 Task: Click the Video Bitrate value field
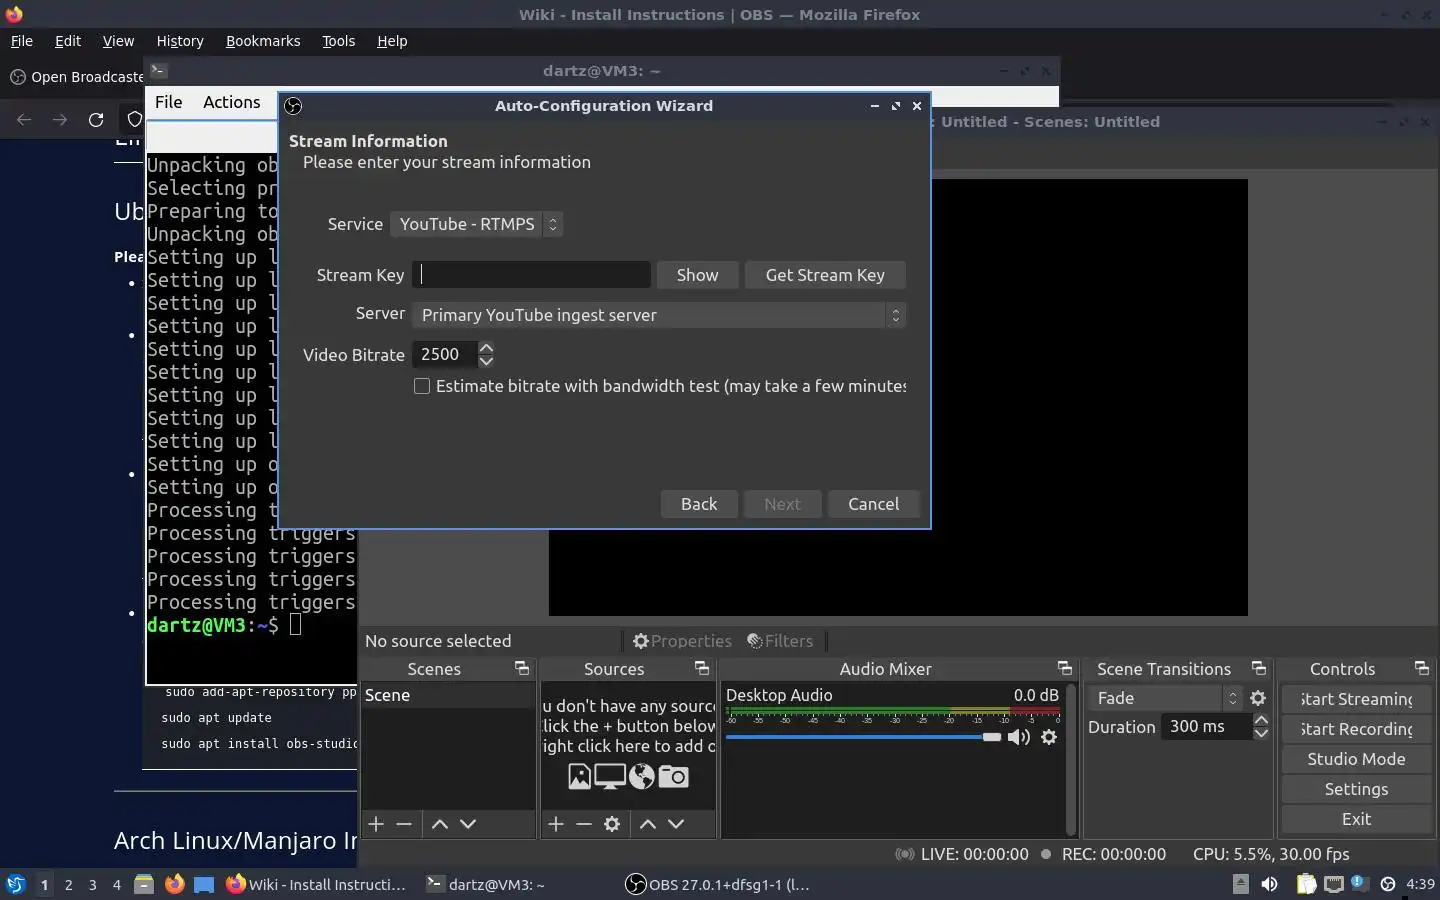coord(445,354)
